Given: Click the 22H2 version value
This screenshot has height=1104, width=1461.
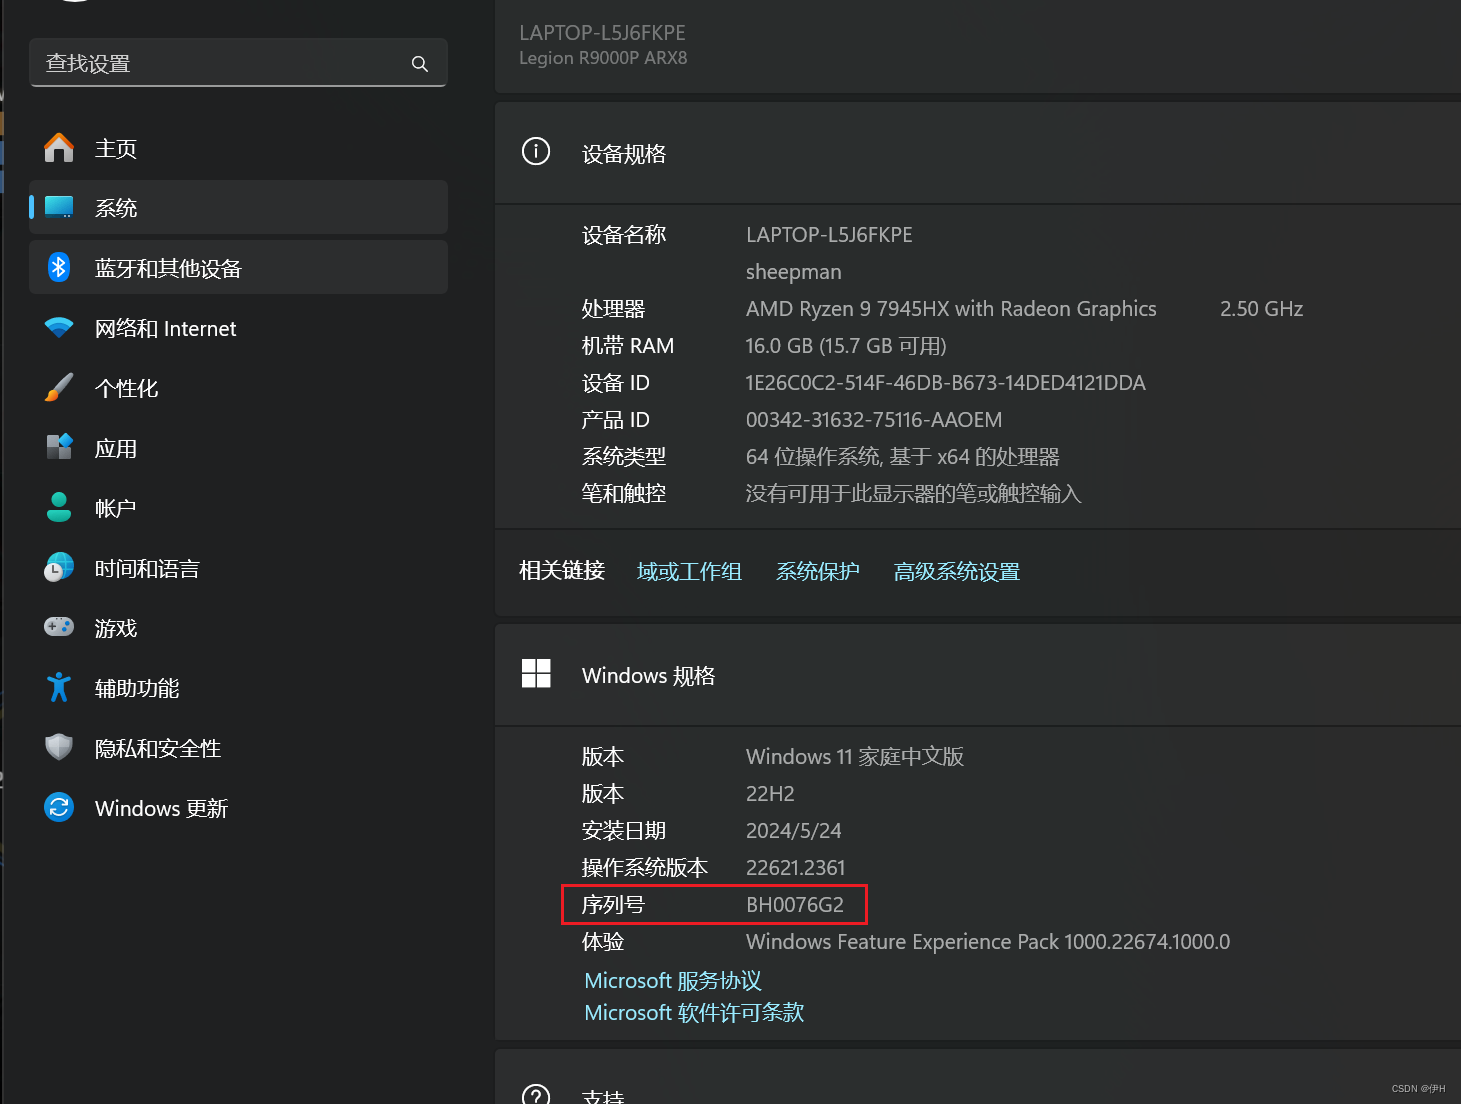Looking at the screenshot, I should (x=770, y=794).
